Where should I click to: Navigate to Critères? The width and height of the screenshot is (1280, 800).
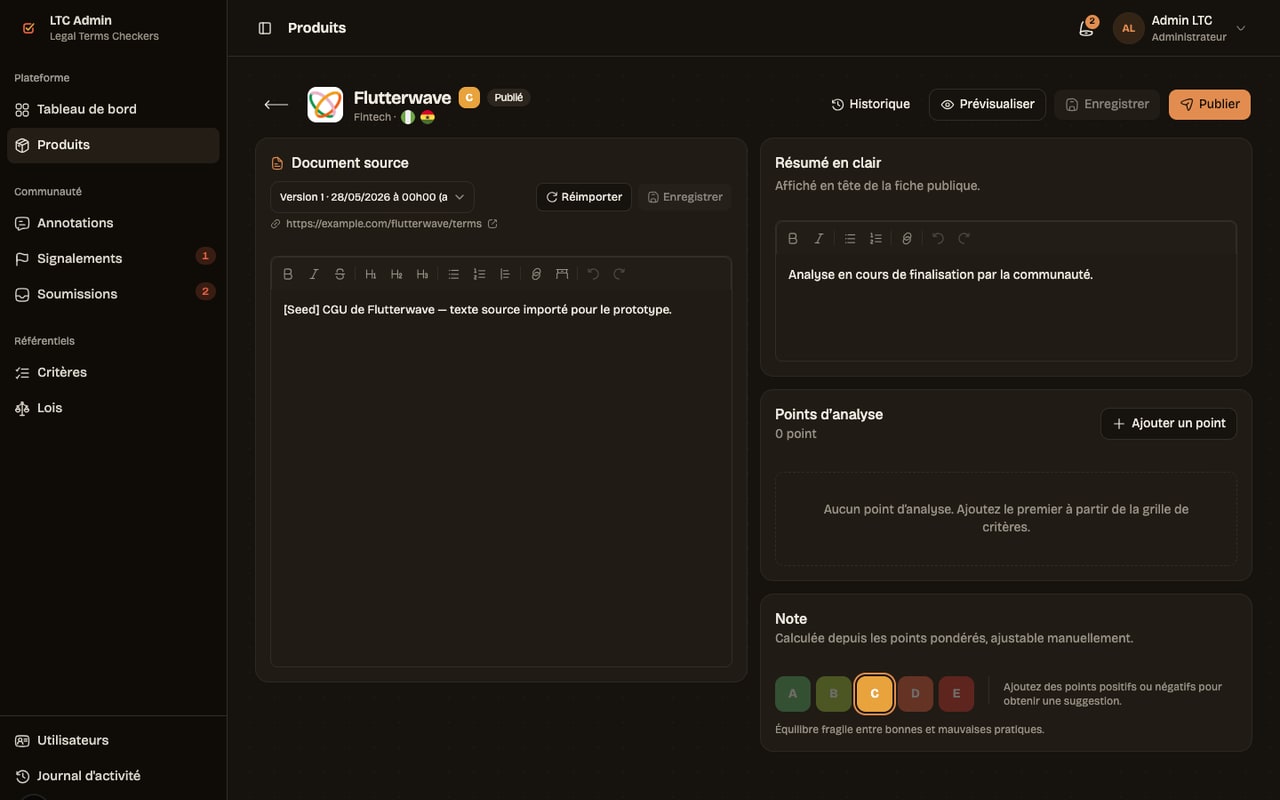113,372
